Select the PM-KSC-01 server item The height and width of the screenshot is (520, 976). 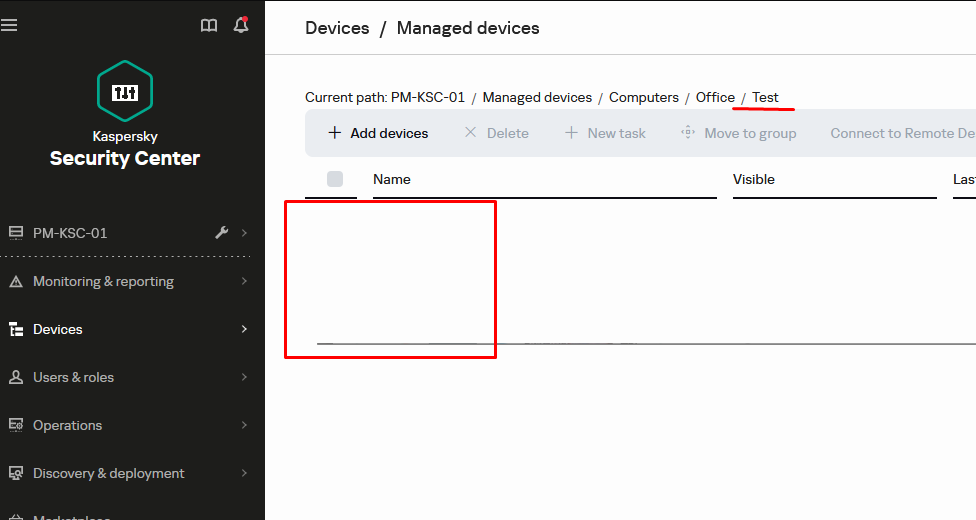[x=70, y=233]
